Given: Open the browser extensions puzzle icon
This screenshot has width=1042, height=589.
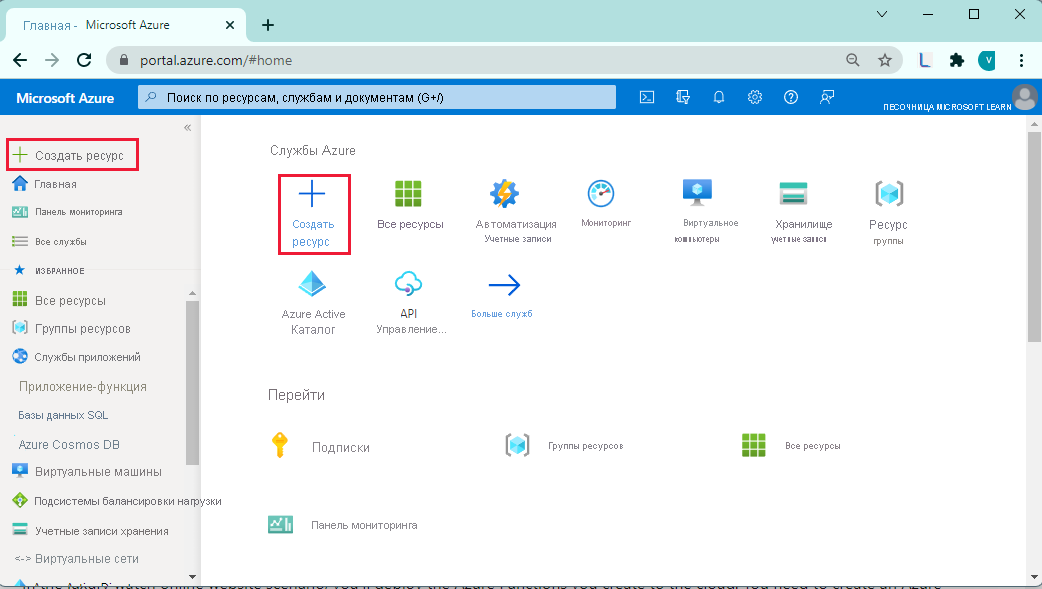Looking at the screenshot, I should pyautogui.click(x=956, y=60).
